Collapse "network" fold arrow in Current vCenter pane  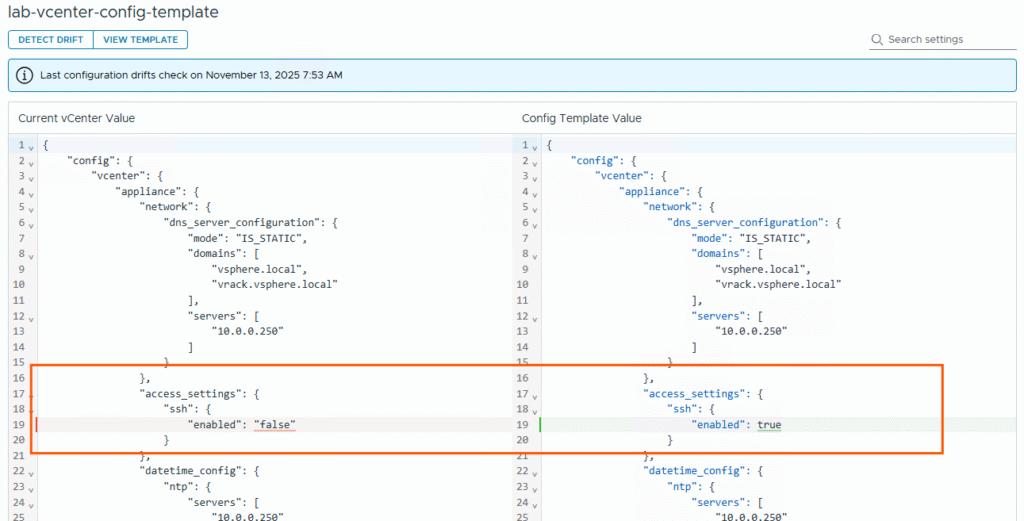pos(32,208)
